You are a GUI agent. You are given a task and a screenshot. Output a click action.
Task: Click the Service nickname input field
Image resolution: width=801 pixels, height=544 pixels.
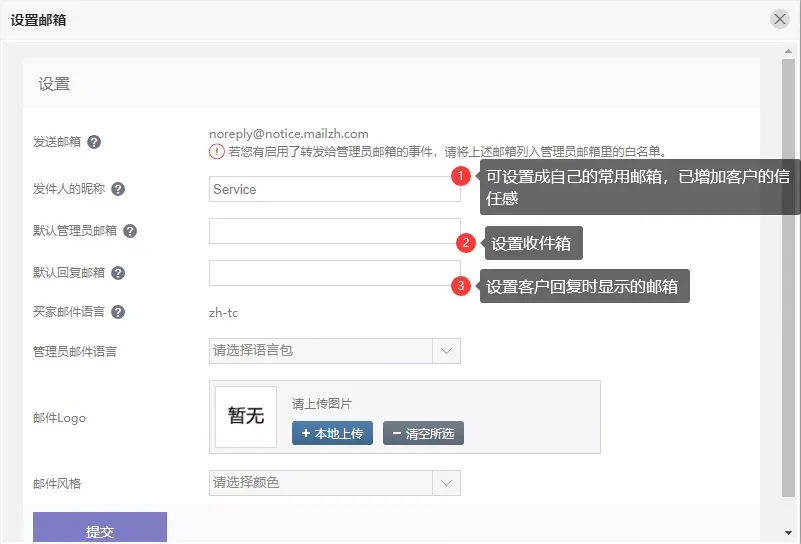pos(335,189)
